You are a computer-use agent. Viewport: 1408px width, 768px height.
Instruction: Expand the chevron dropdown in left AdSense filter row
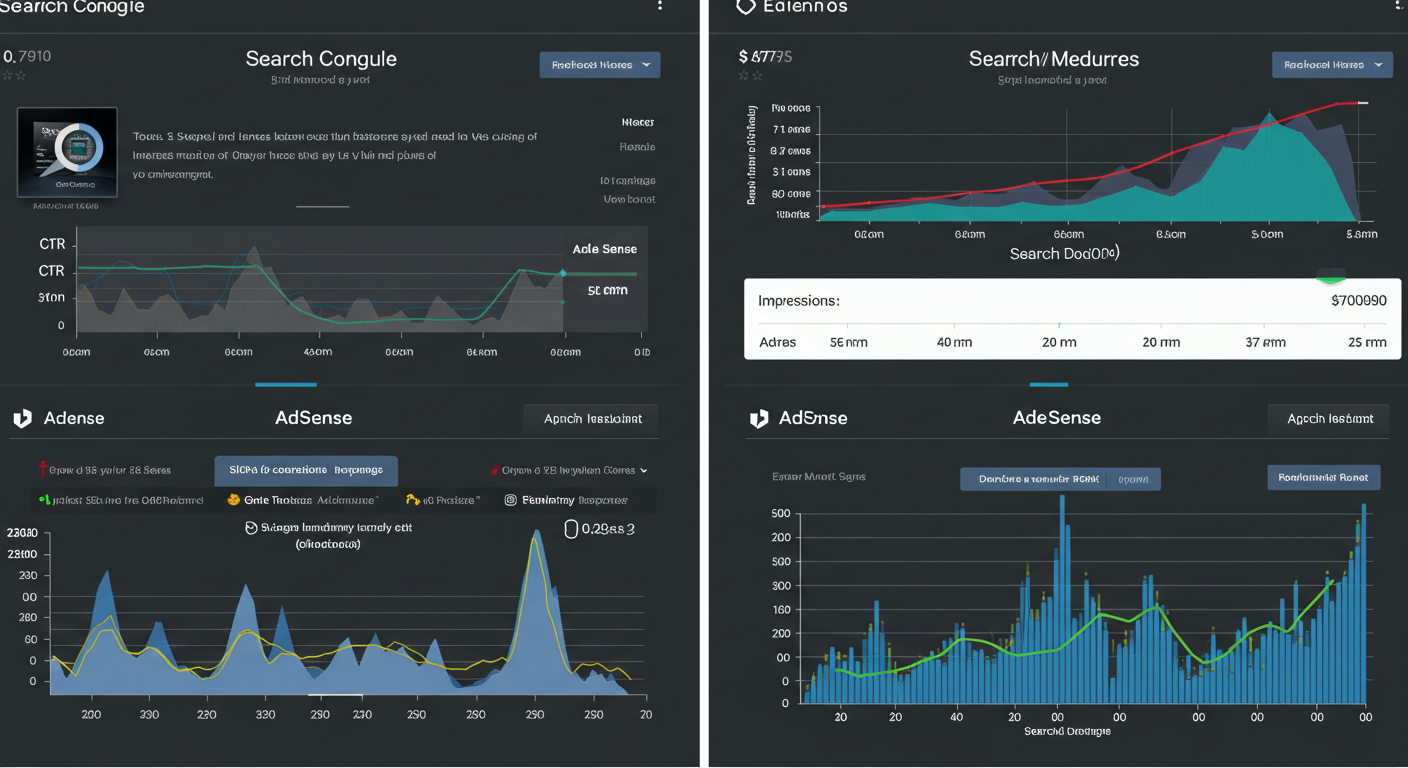coord(643,470)
